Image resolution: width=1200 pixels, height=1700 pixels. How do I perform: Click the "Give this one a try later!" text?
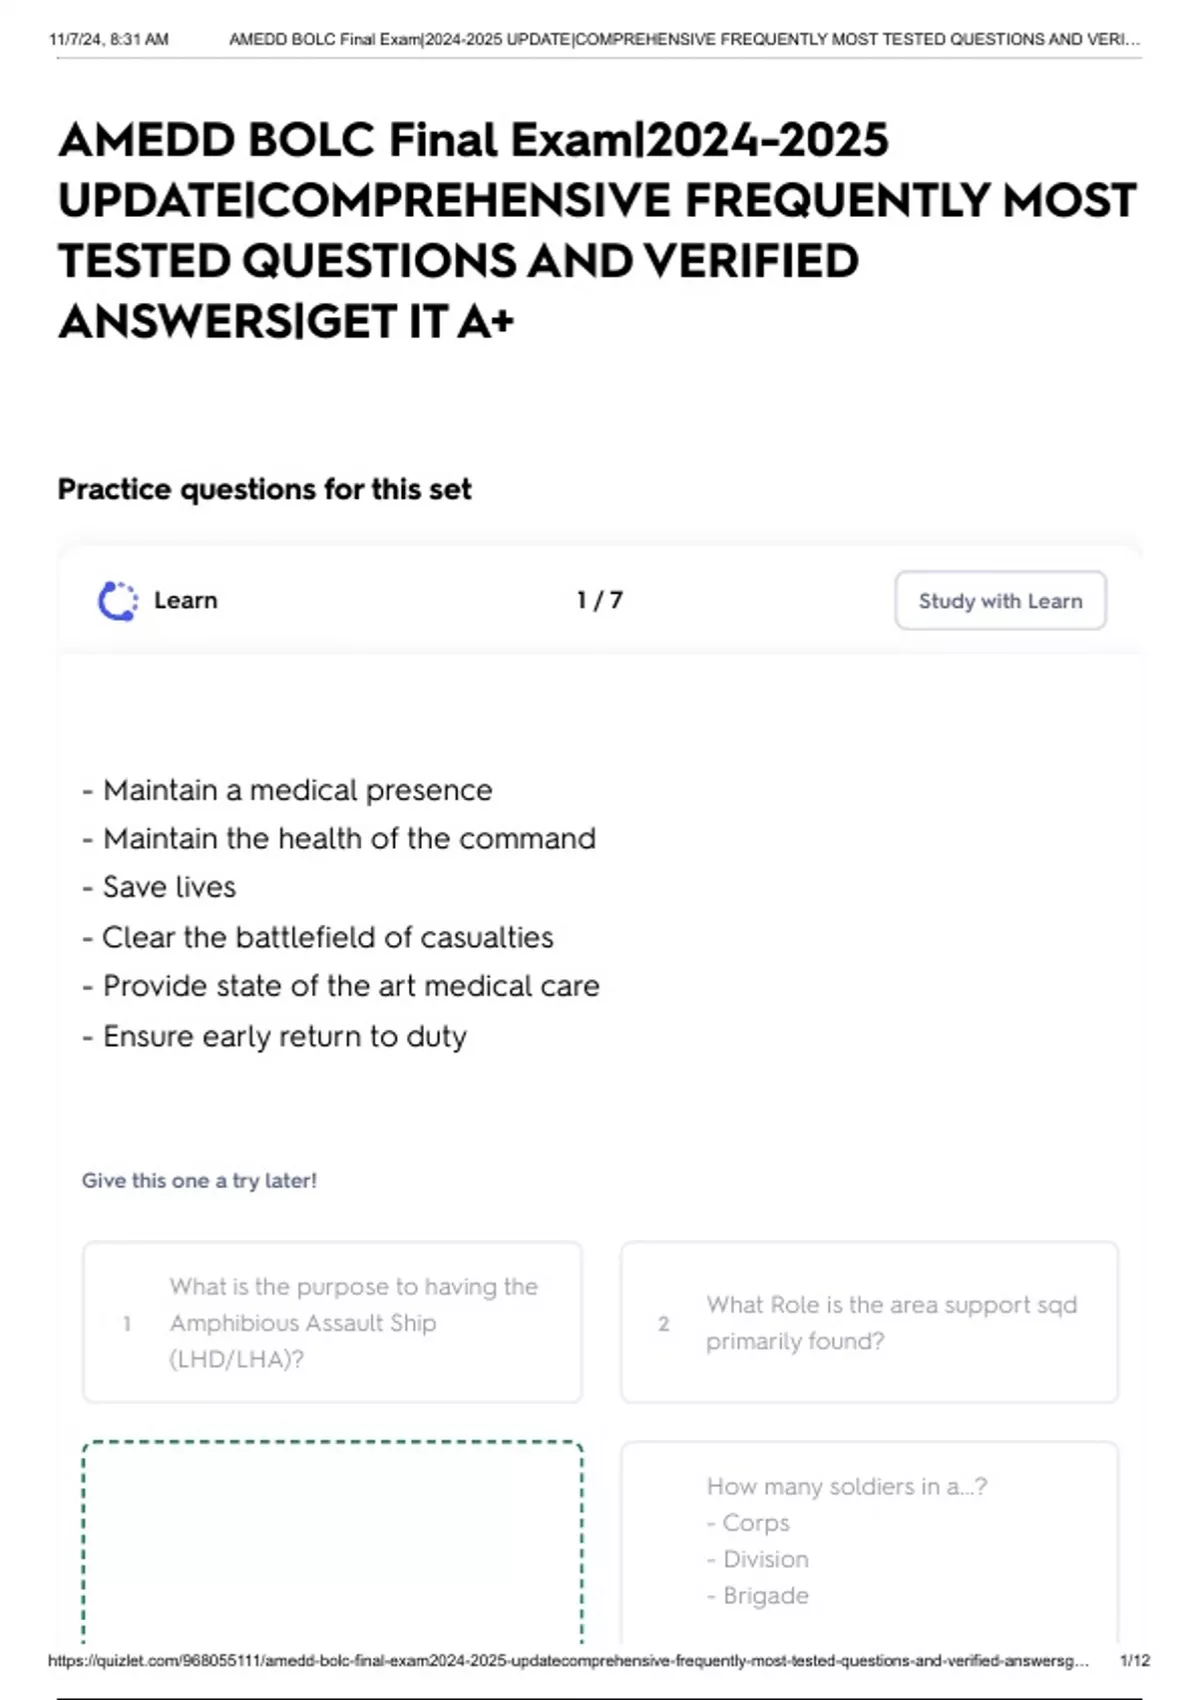(199, 1180)
